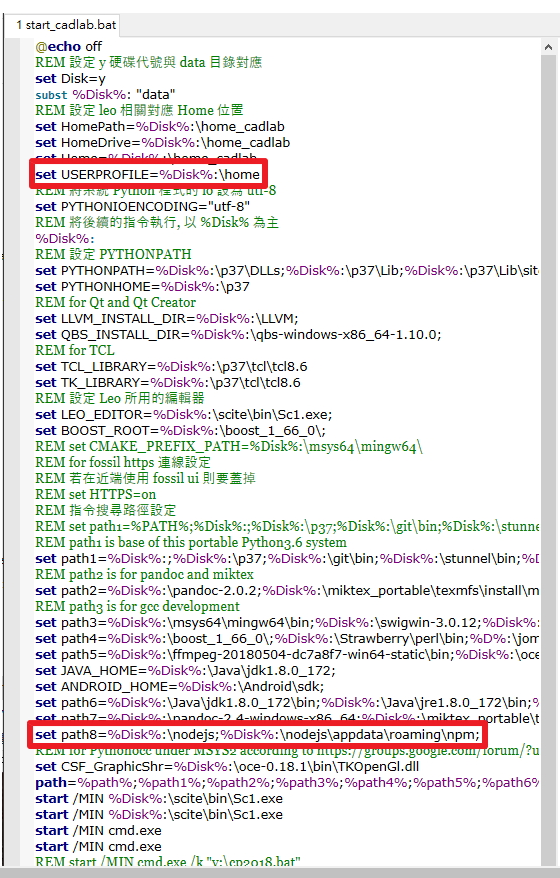This screenshot has height=878, width=560.
Task: Click the highlighted path8 nodejs line
Action: pos(257,734)
